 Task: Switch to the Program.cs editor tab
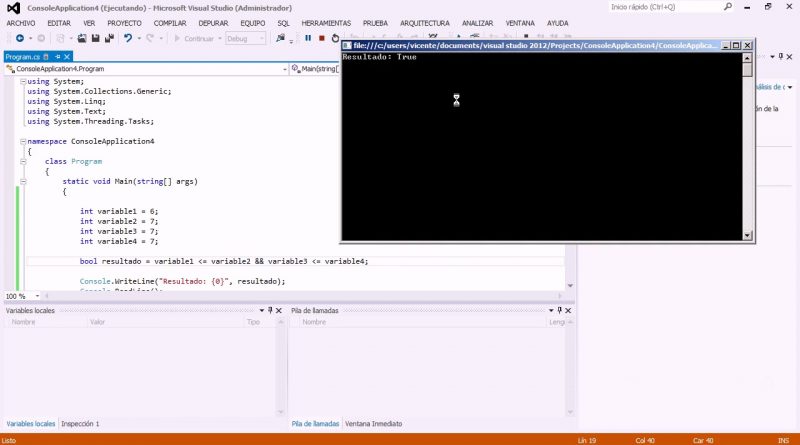[x=23, y=57]
